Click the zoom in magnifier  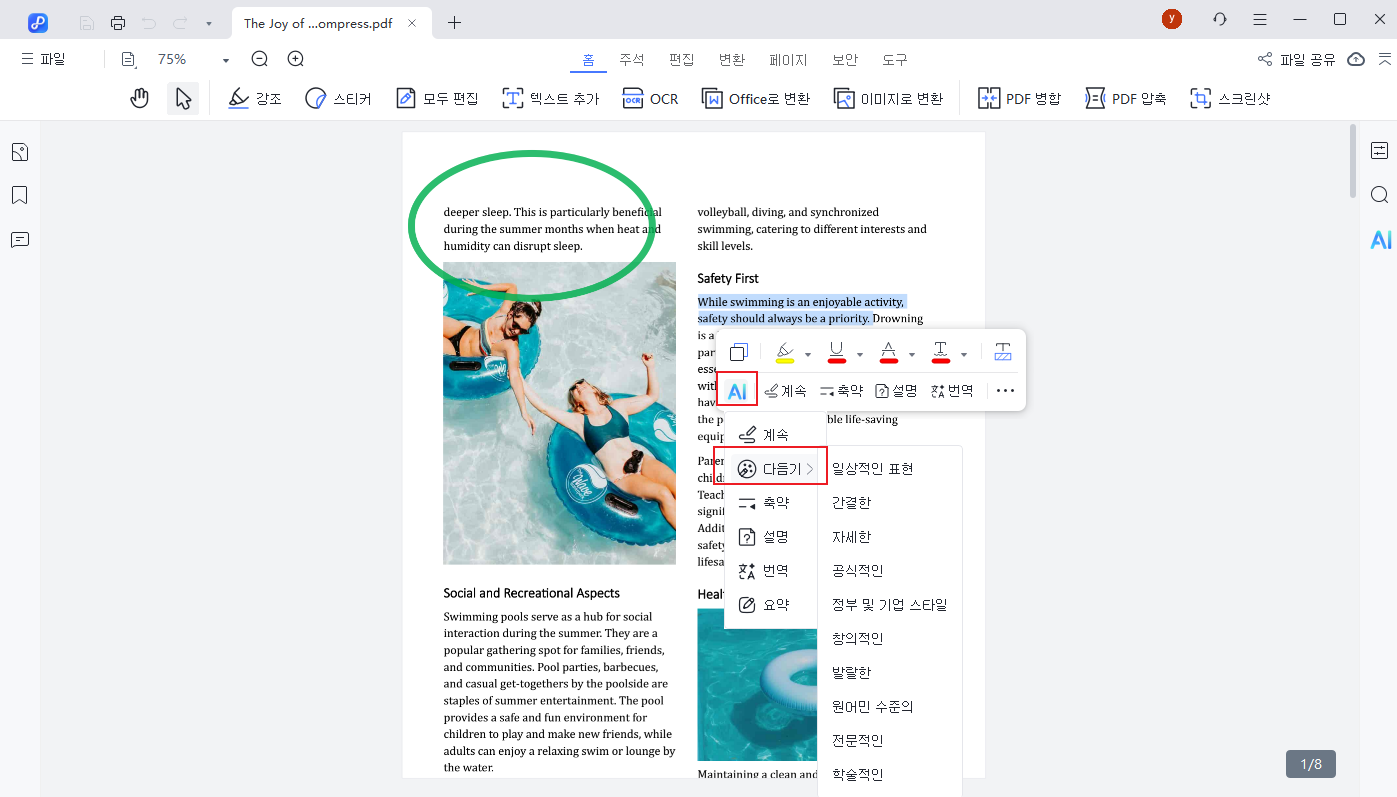tap(296, 59)
